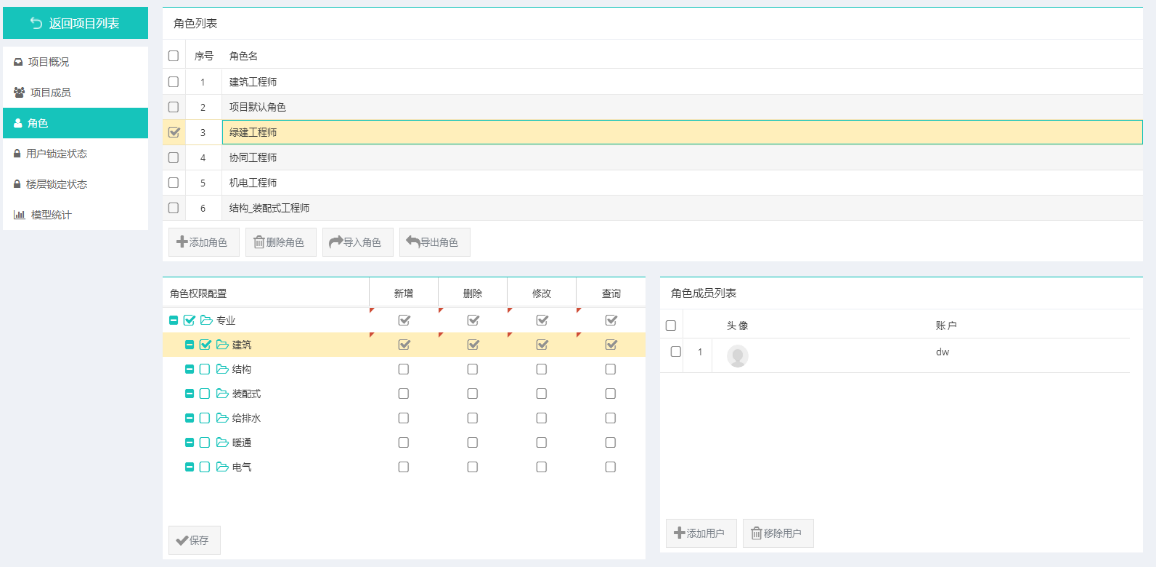The image size is (1156, 567).
Task: Click the lock icon beside 楼层锁定状态
Action: 18,184
